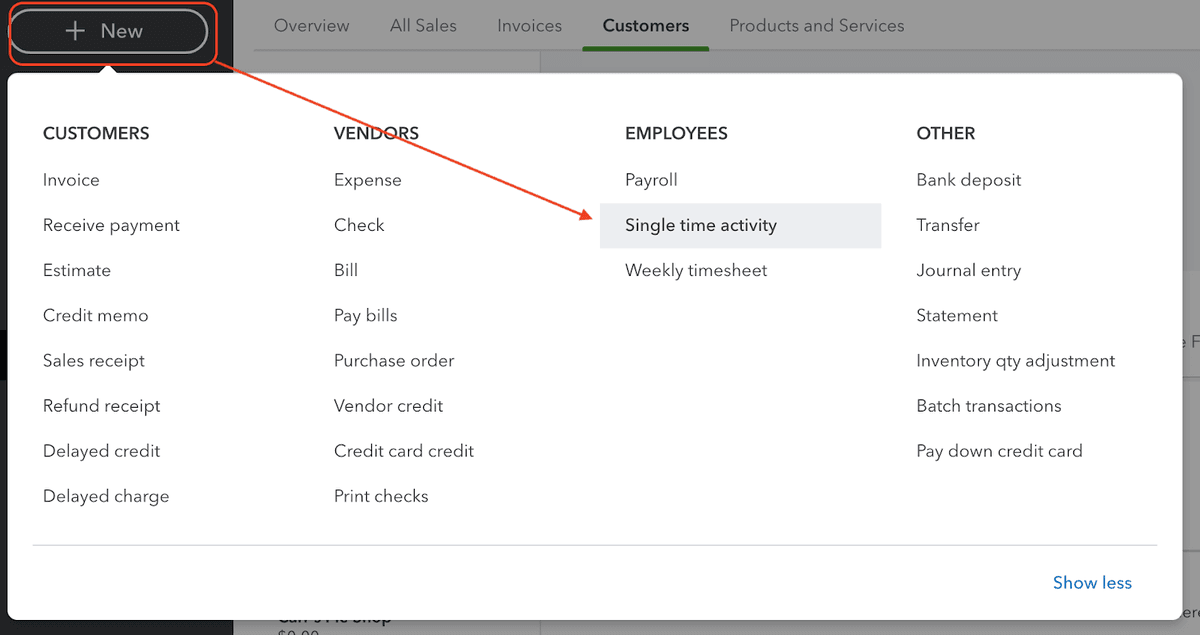Viewport: 1200px width, 635px height.
Task: Open Payroll under Employees
Action: coord(651,180)
